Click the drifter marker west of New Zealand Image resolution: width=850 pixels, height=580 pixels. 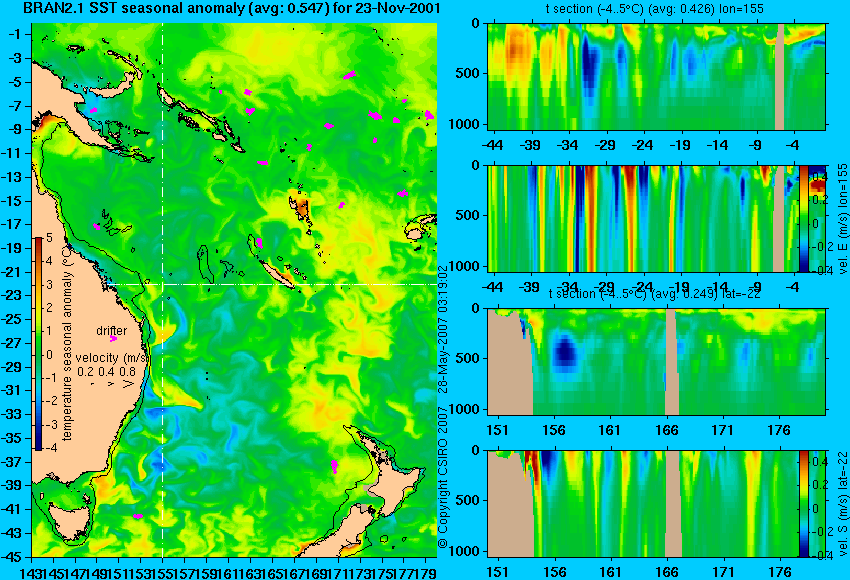[334, 466]
